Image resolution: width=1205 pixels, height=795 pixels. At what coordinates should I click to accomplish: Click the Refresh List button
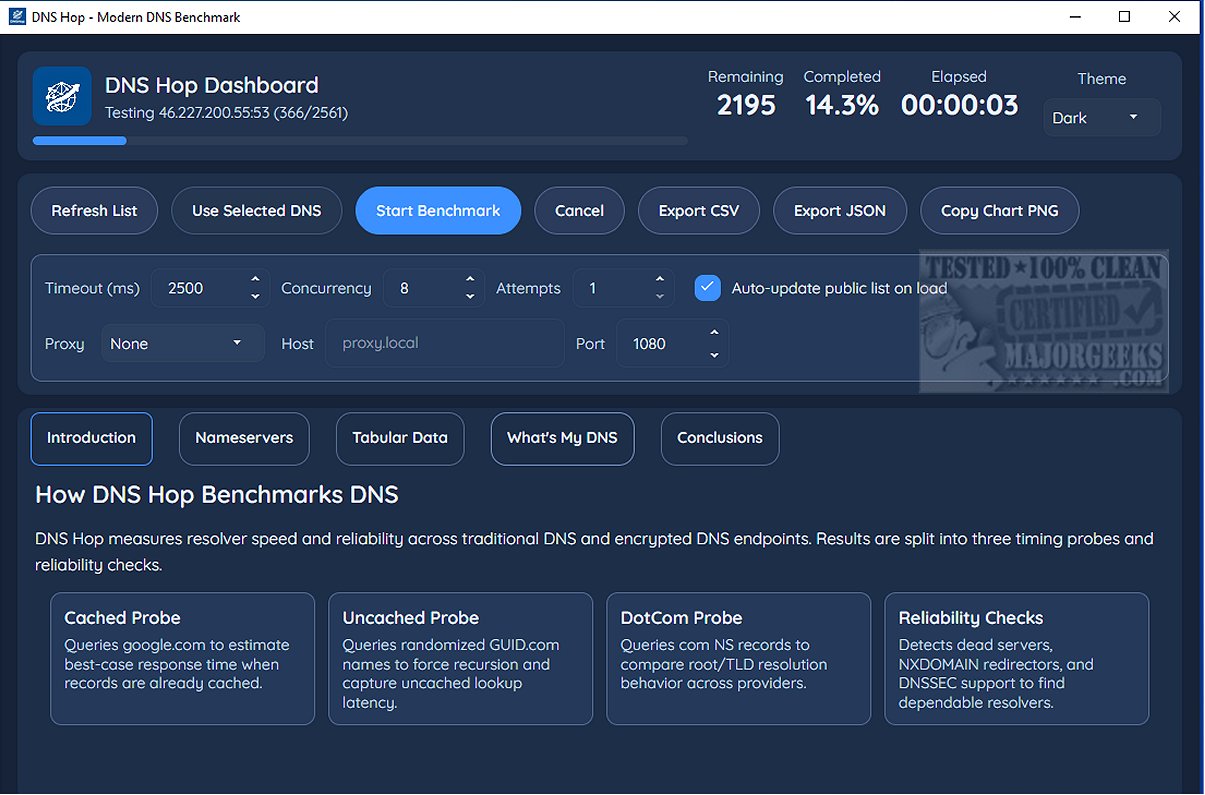[94, 211]
